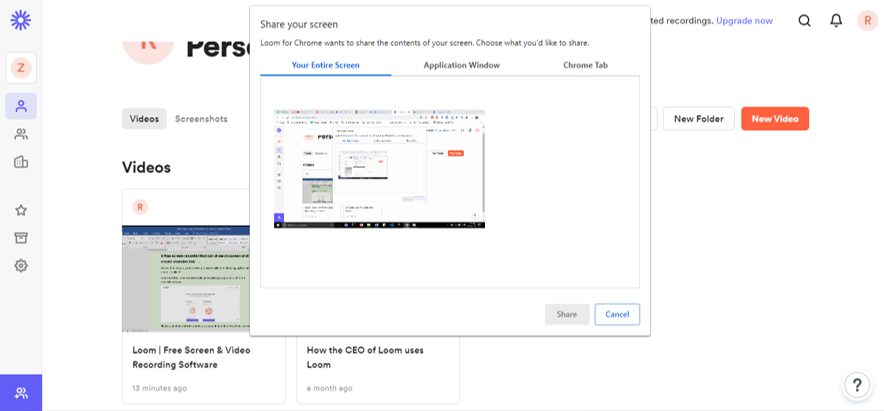Click the New Folder button
The width and height of the screenshot is (884, 411).
coord(699,119)
